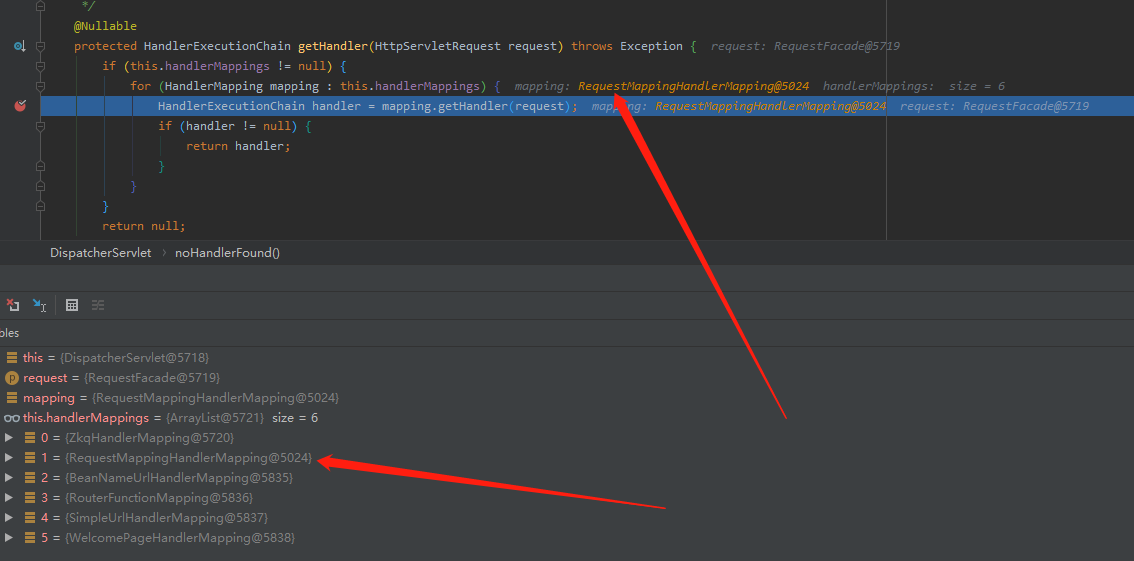
Task: Click the element icon of RequestMappingHandlerMapping@5024 list entry
Action: [x=30, y=458]
